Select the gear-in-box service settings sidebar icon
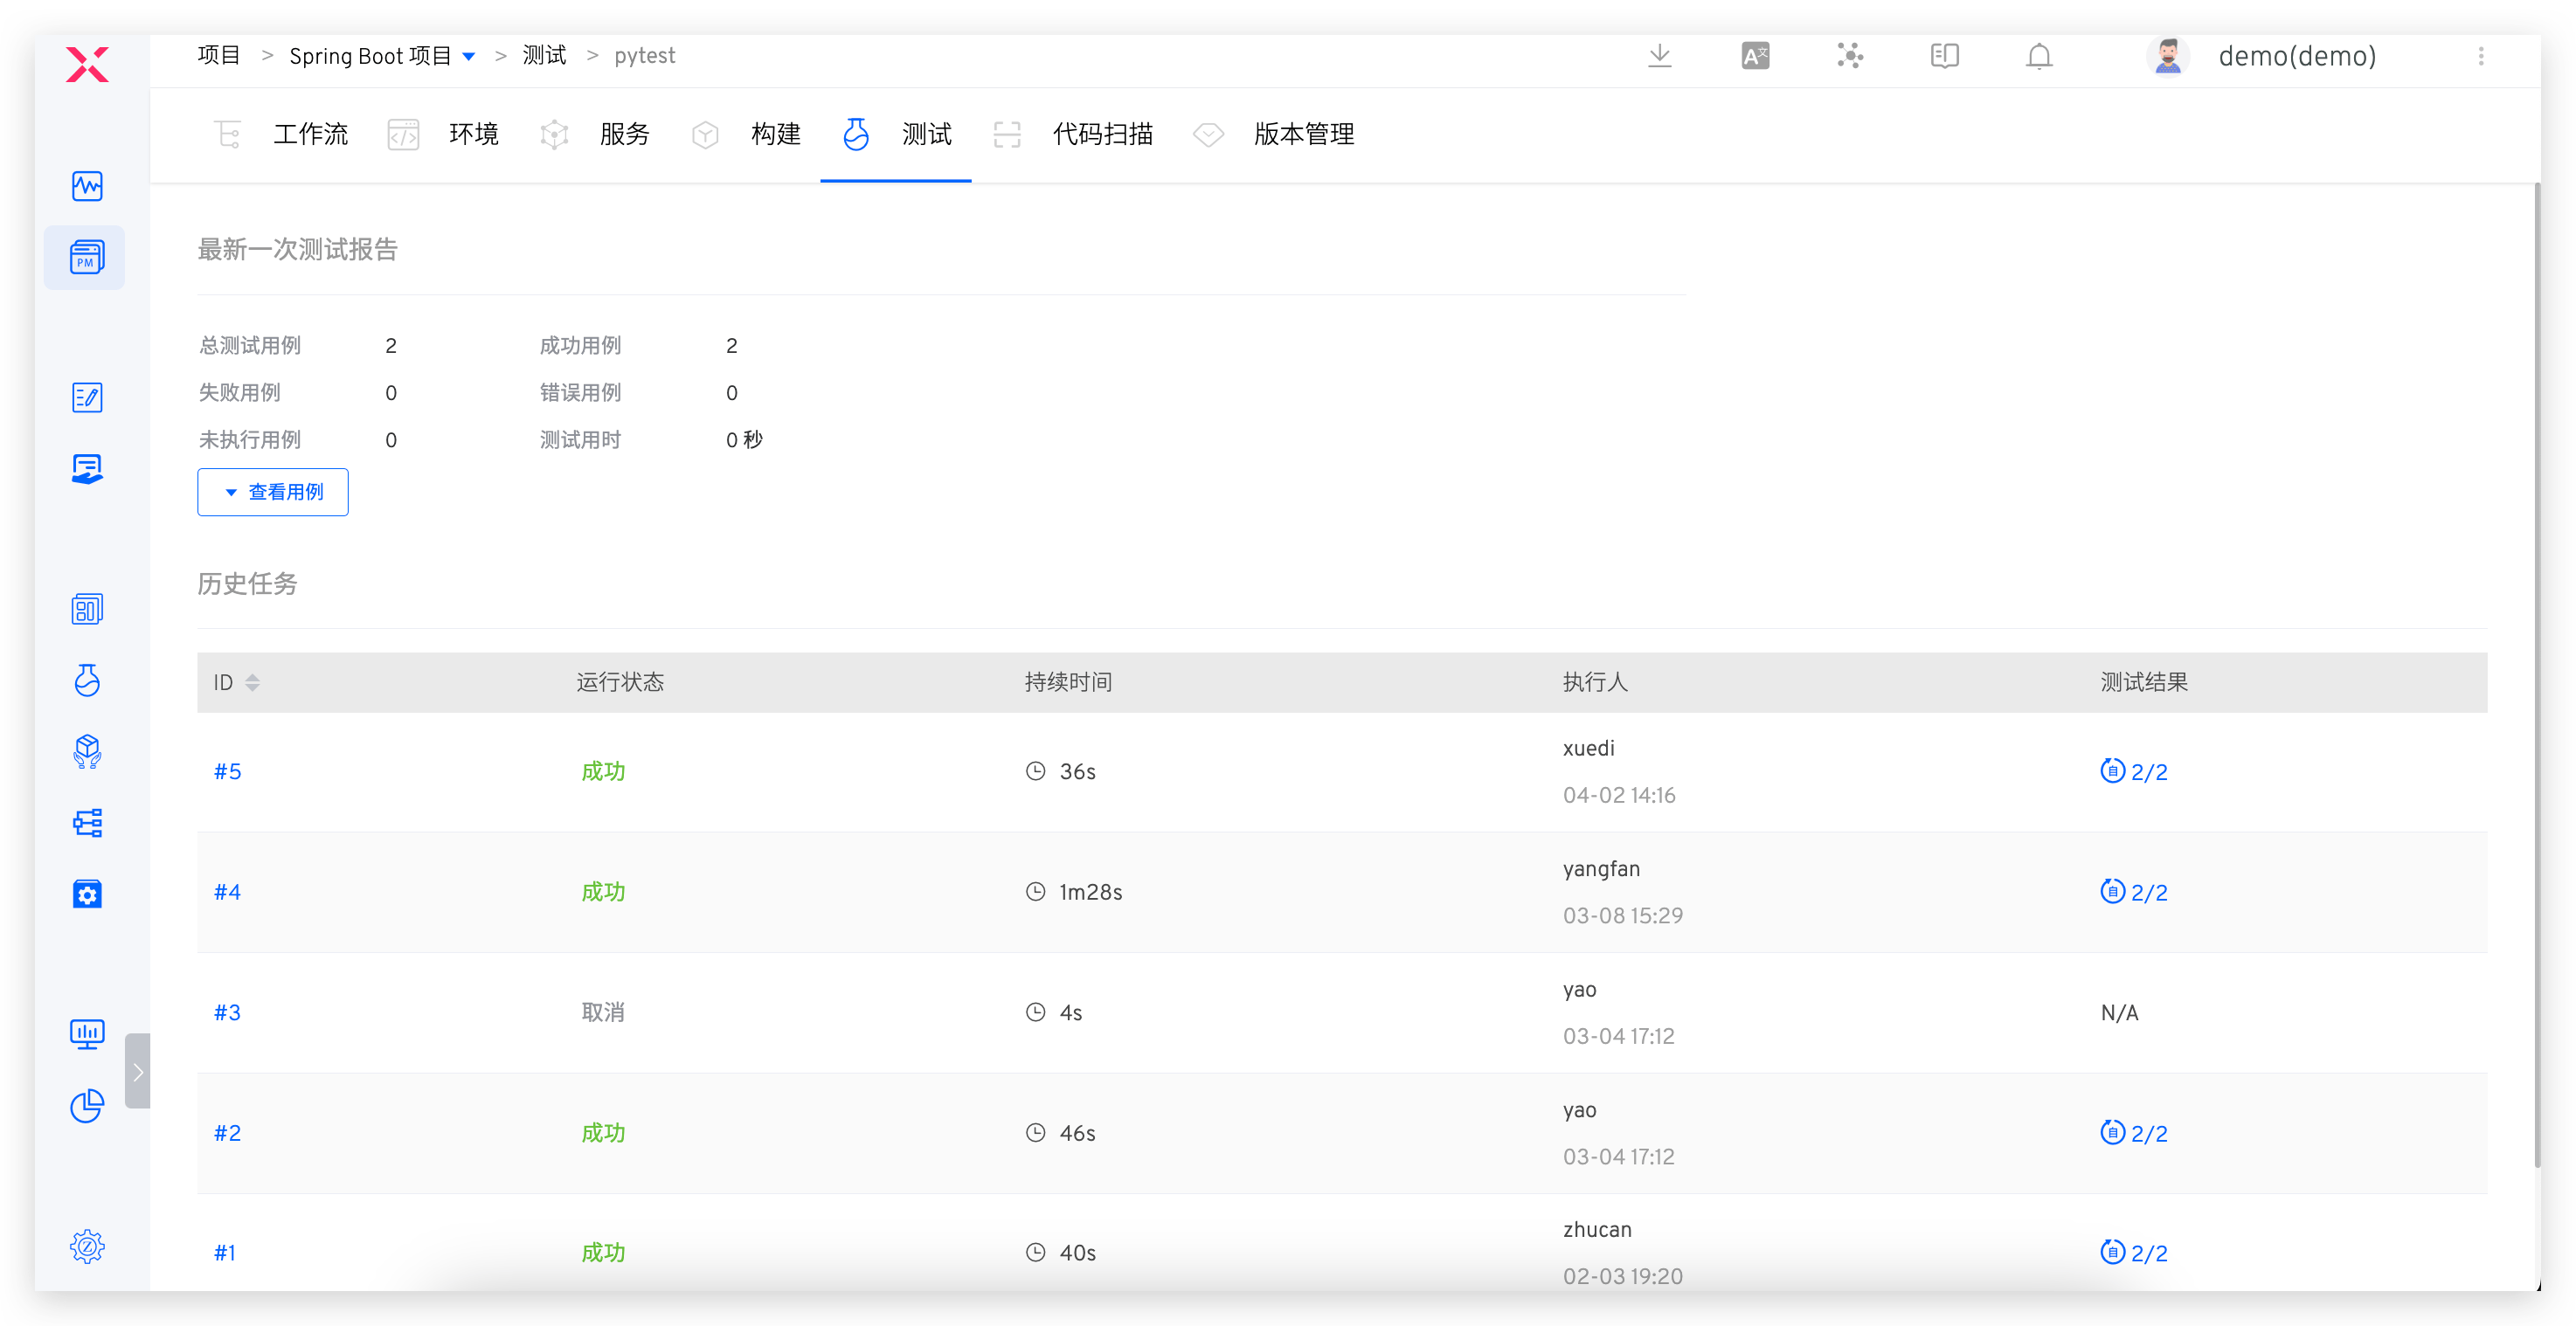This screenshot has width=2576, height=1326. [x=87, y=895]
